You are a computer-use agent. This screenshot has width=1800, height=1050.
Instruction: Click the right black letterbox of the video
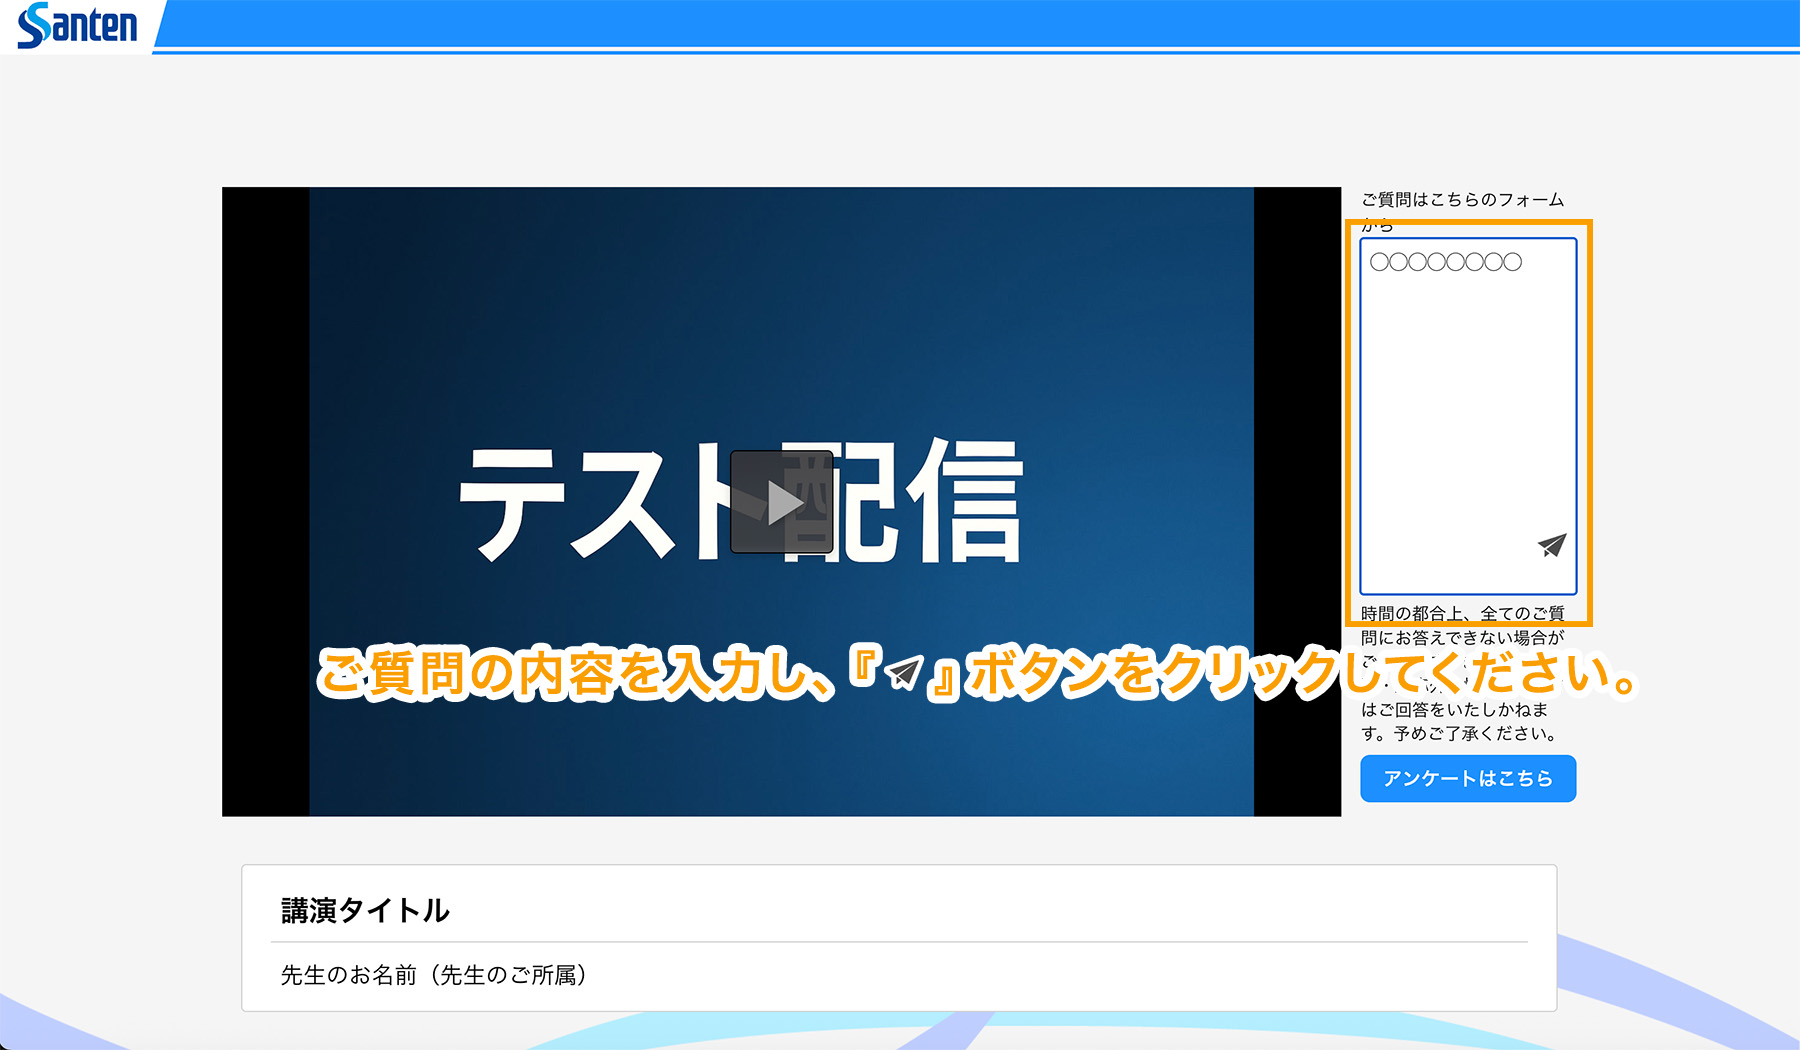pos(1297,400)
